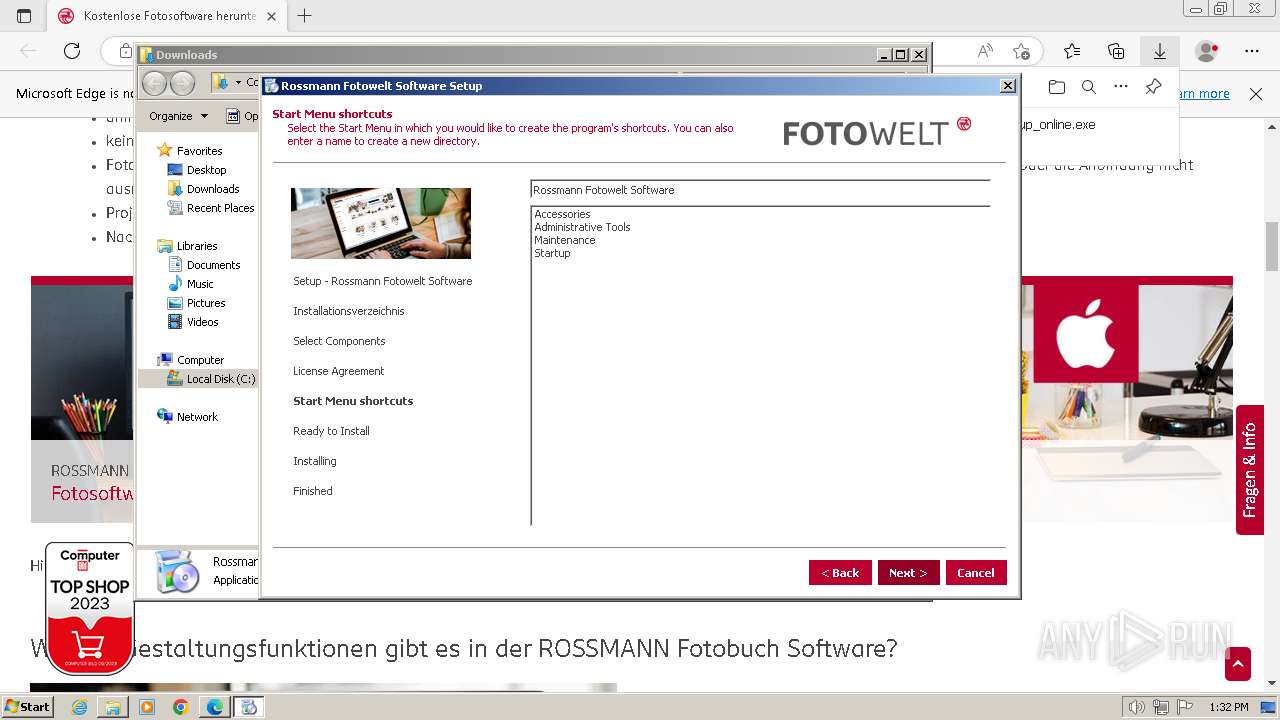The image size is (1280, 720).
Task: Open Edge profile avatar
Action: [1207, 51]
